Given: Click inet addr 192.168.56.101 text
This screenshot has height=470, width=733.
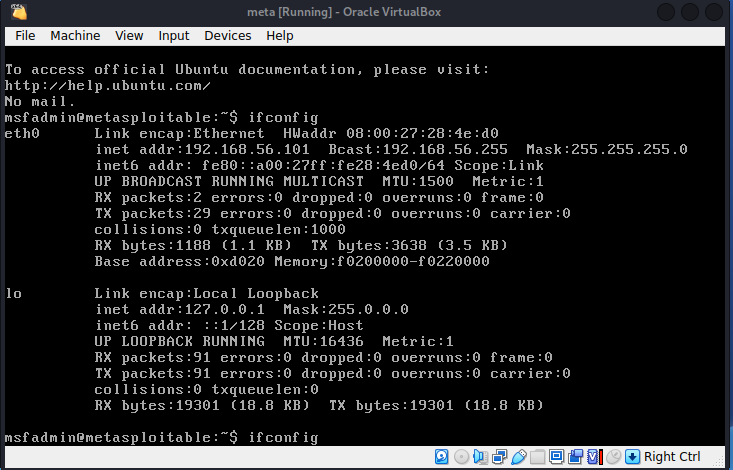Looking at the screenshot, I should point(202,150).
